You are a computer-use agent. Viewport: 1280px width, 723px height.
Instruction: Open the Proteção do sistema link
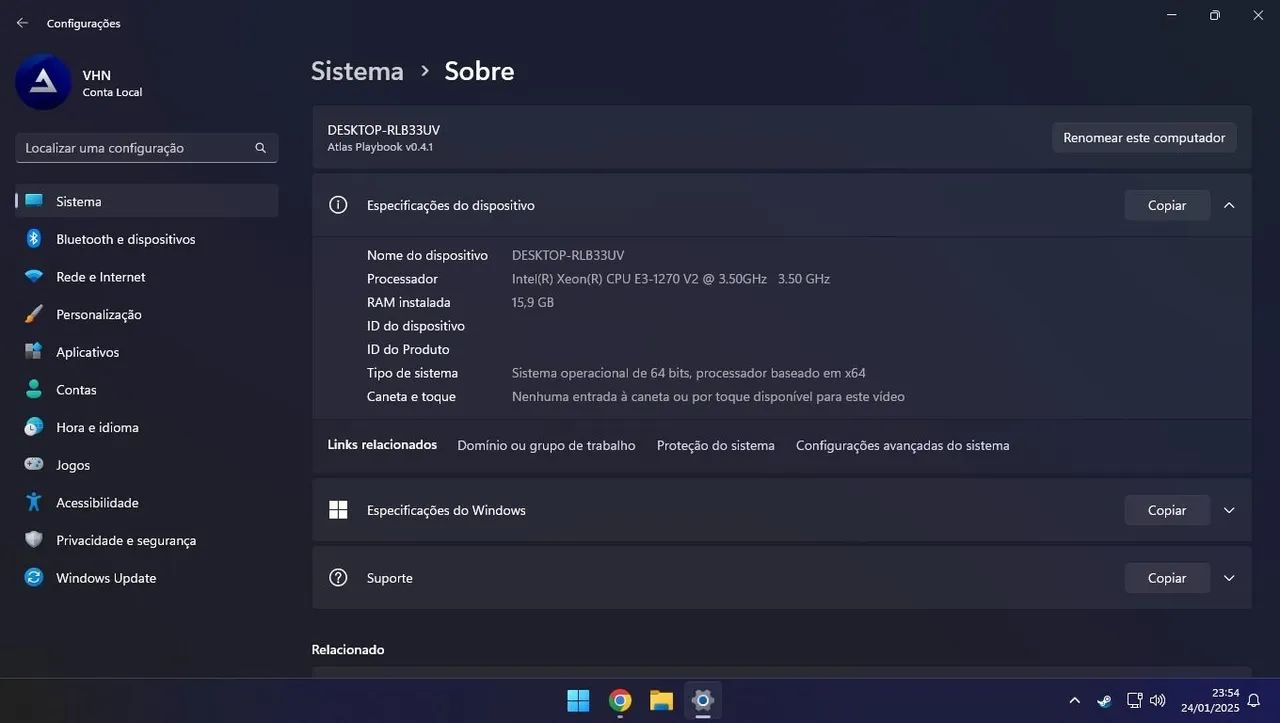[715, 445]
